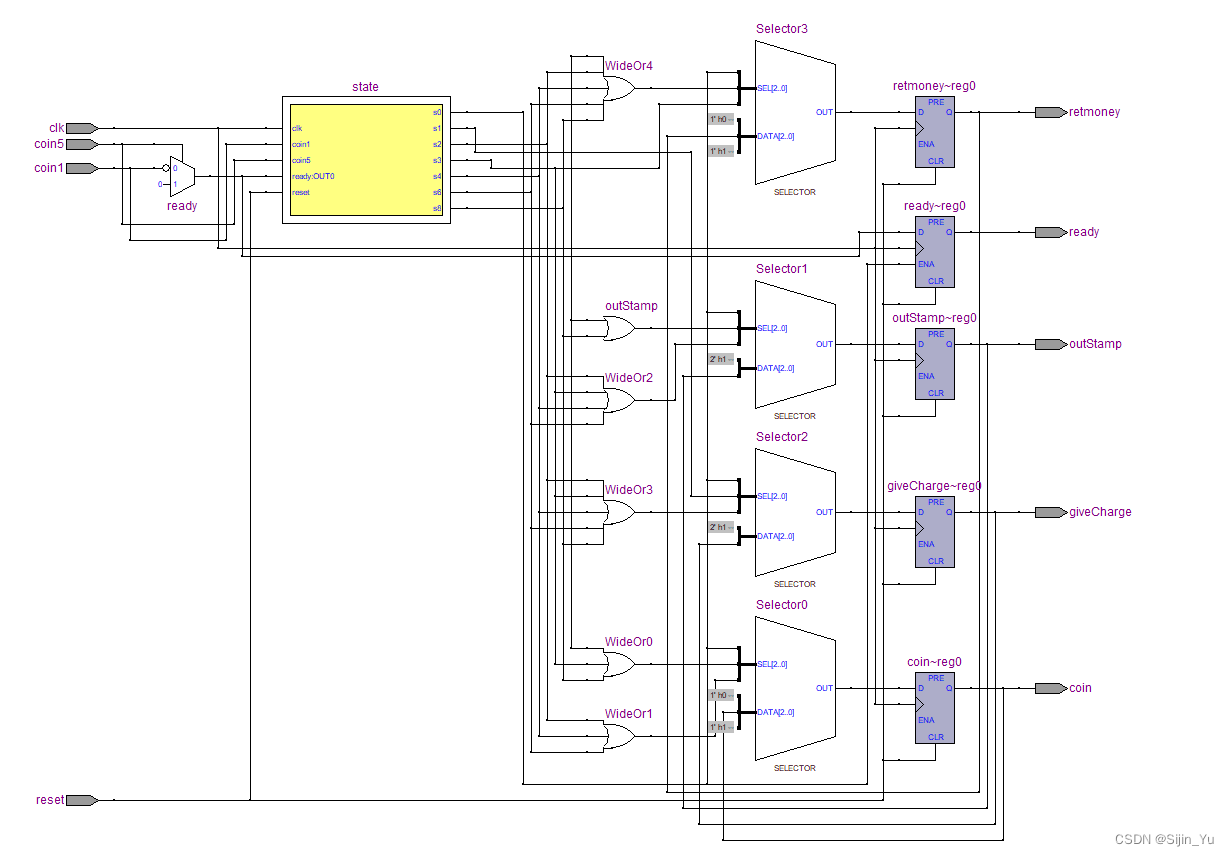Click the 'giveCharge~reg0' title label
Screen dimensions: 1229x856
coord(934,486)
